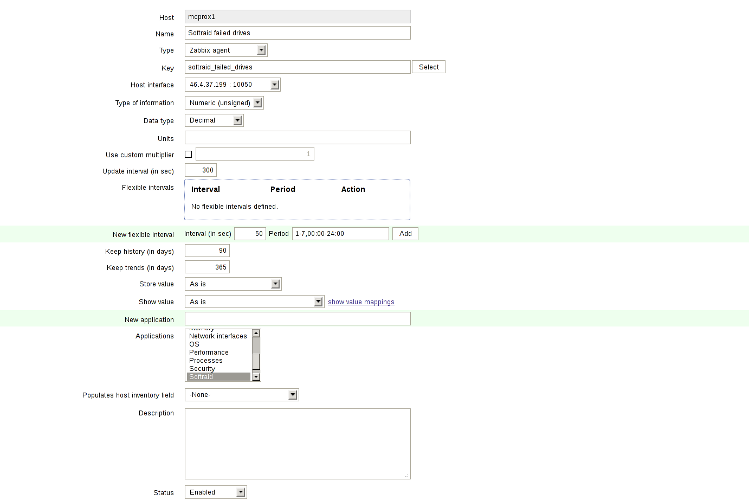Click the Select button next to Key

[428, 67]
